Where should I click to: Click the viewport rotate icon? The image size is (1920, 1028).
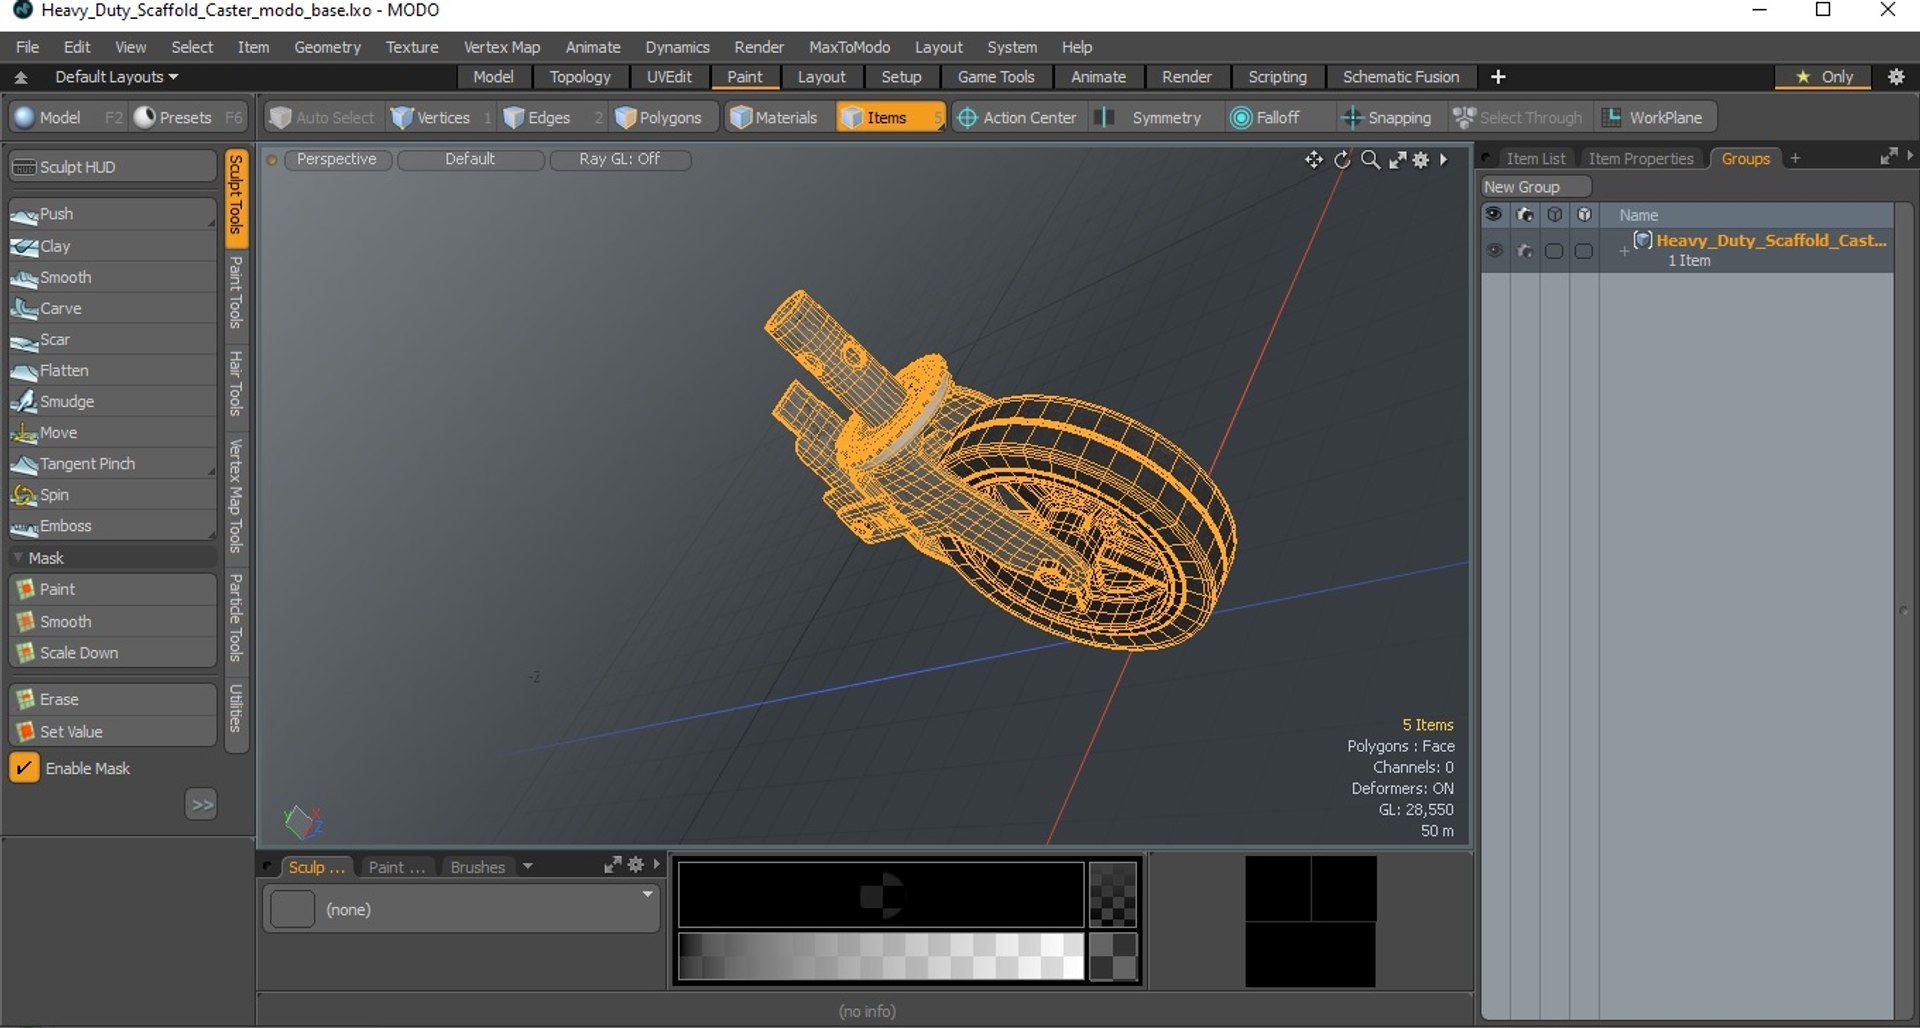tap(1342, 160)
